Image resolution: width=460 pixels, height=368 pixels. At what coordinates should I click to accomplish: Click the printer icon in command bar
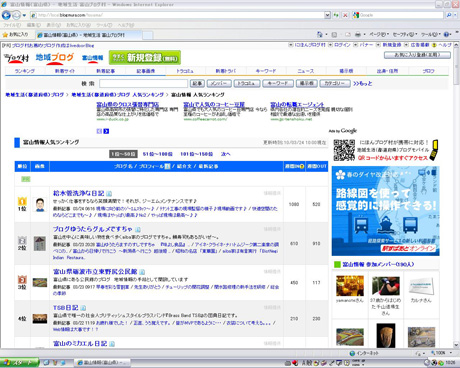tap(358, 34)
